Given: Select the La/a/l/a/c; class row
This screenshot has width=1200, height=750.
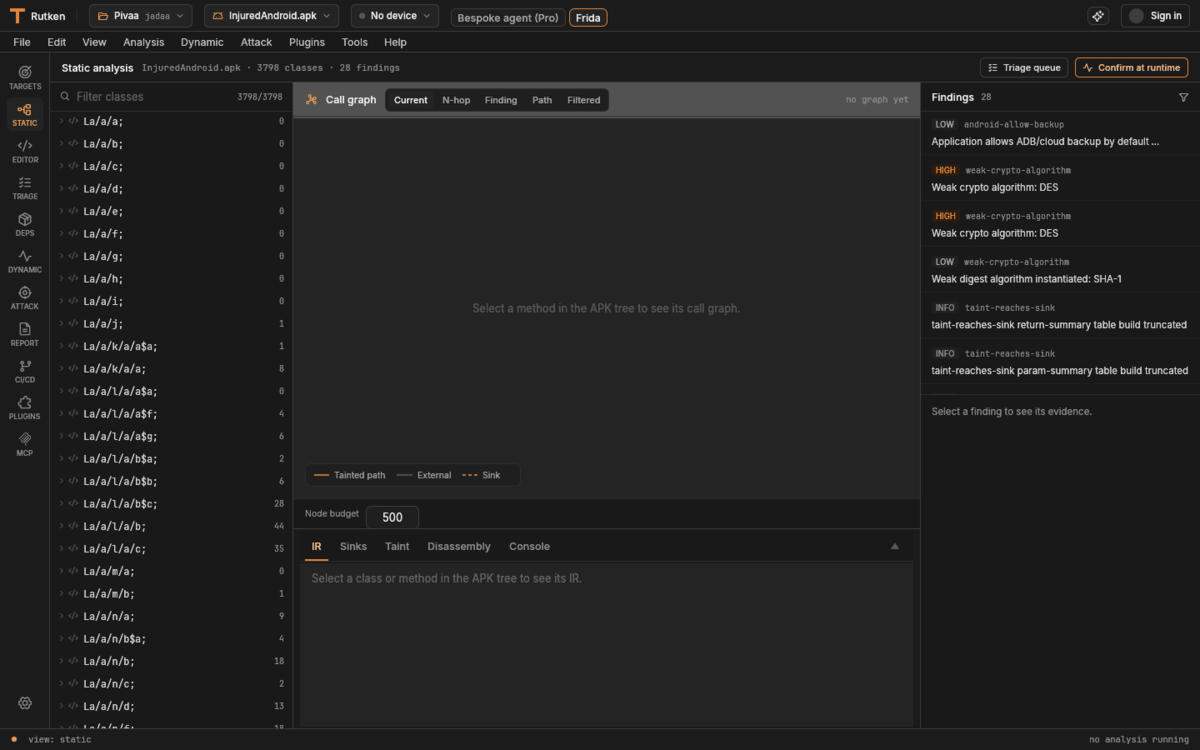Looking at the screenshot, I should 171,549.
